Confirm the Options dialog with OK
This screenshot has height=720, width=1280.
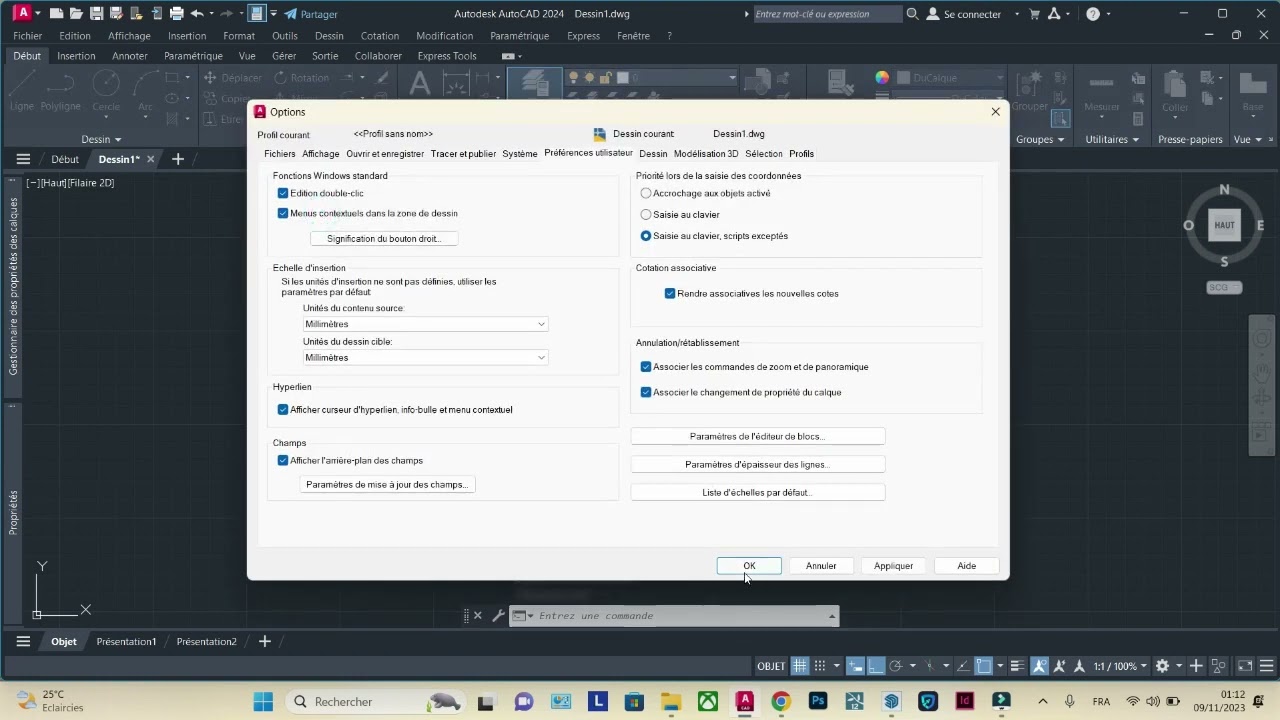point(749,566)
